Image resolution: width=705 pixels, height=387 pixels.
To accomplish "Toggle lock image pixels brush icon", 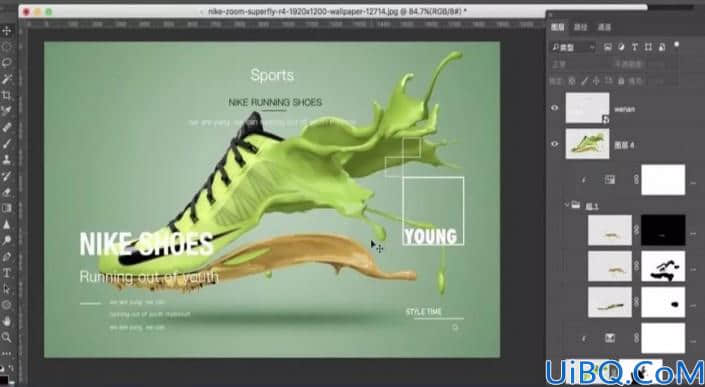I will [584, 81].
